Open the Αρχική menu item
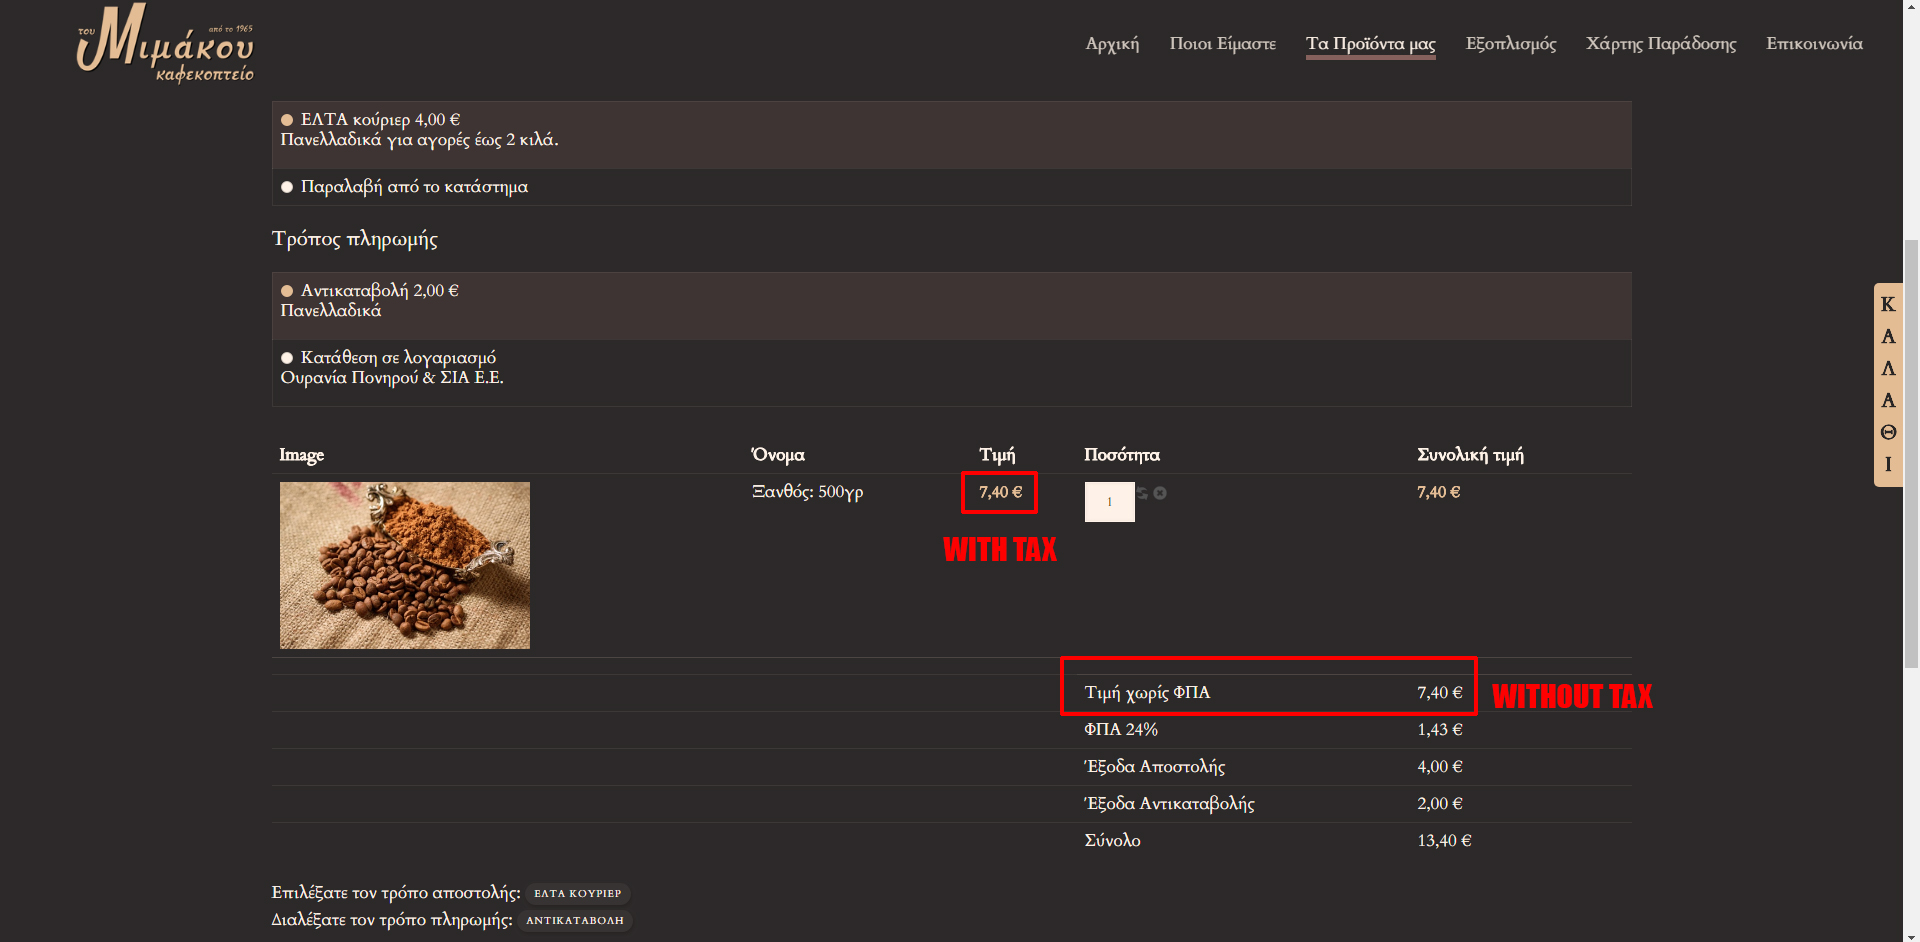 [x=1112, y=43]
